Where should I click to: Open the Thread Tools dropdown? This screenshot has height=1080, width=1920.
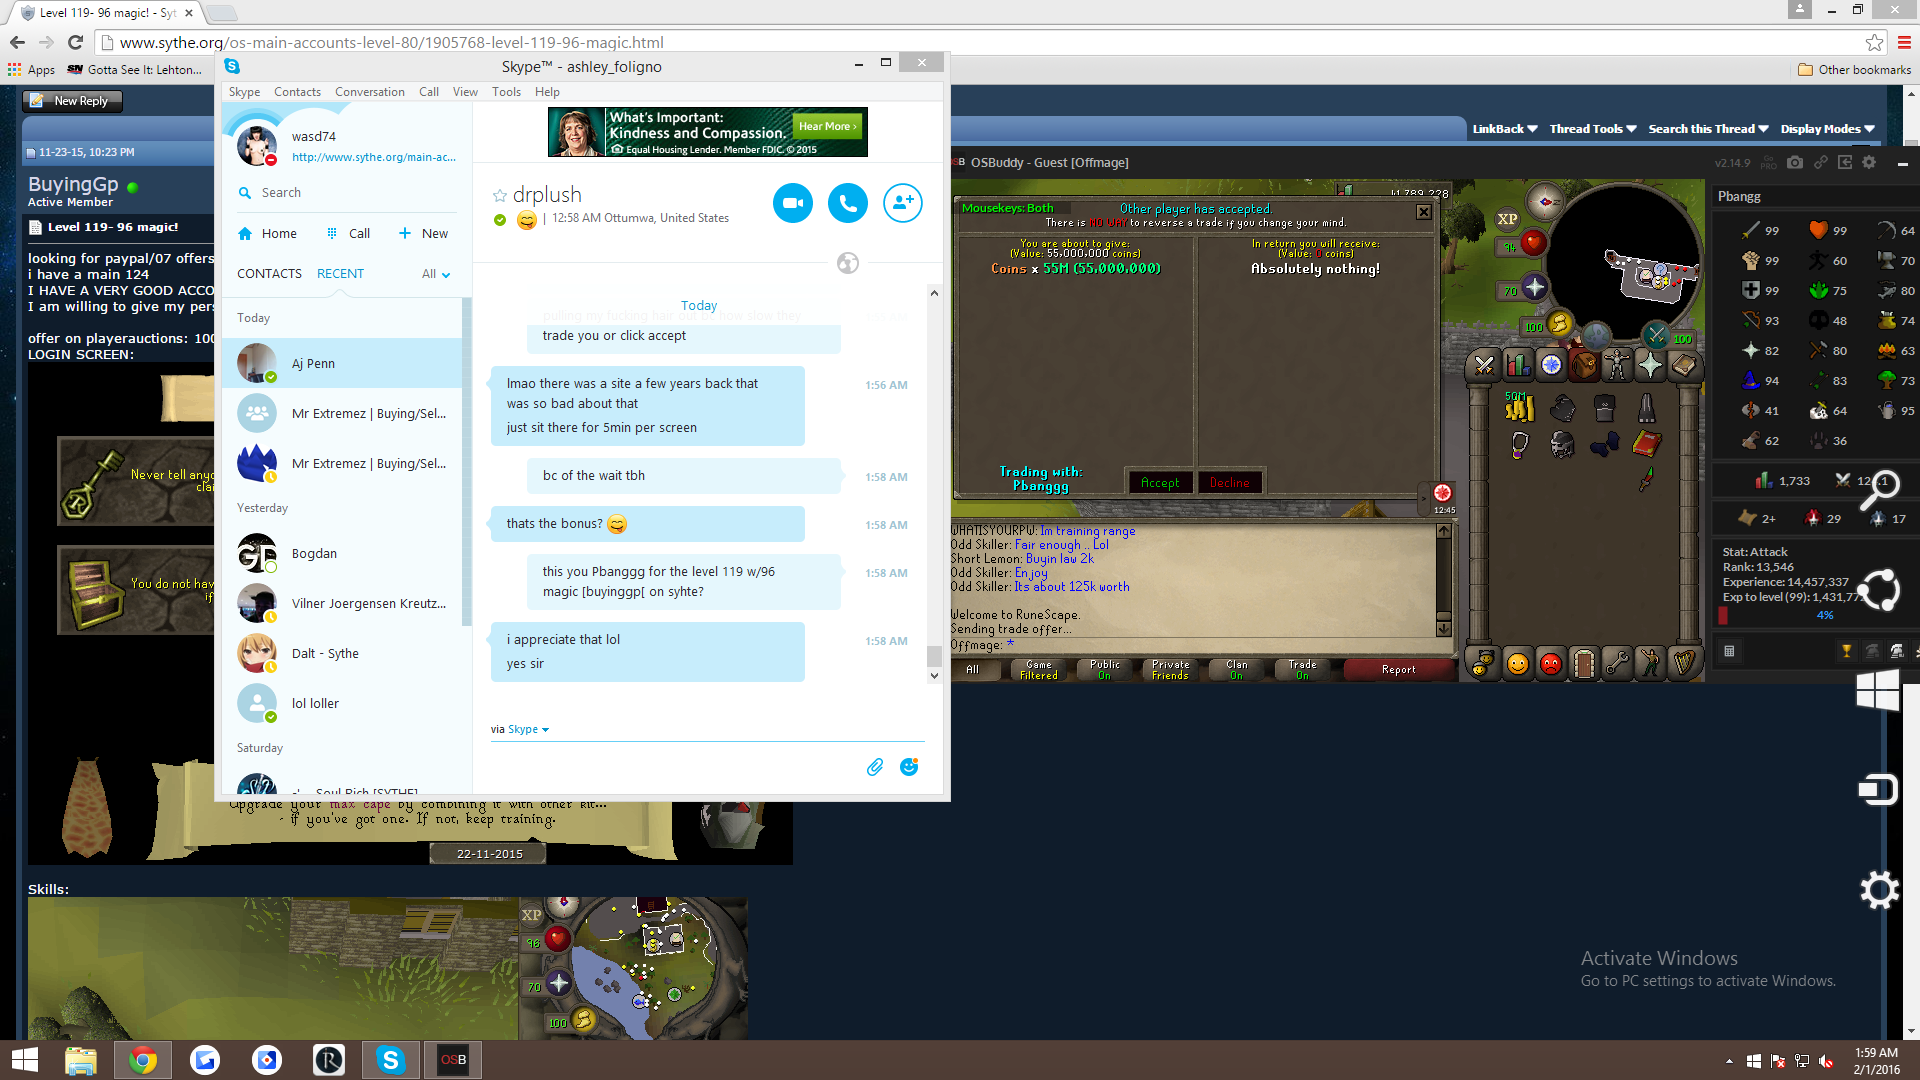pos(1592,129)
